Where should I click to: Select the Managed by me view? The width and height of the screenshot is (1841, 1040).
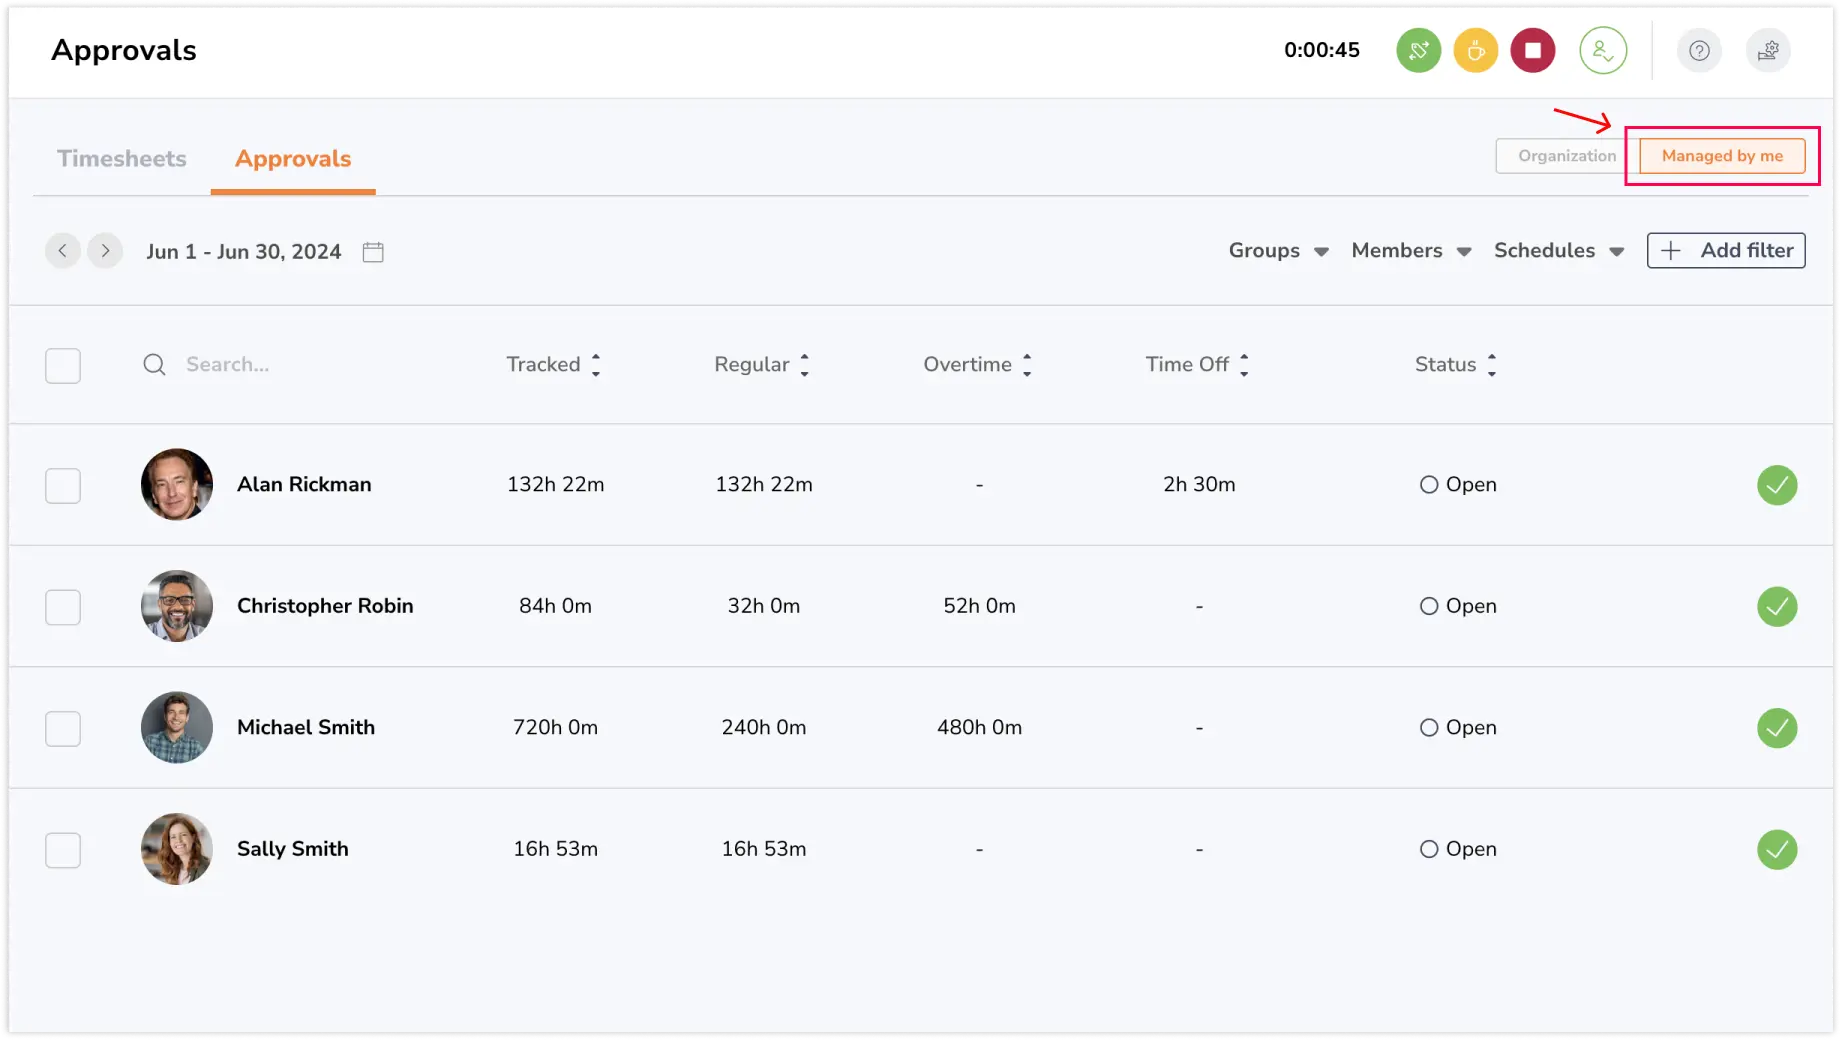coord(1722,156)
